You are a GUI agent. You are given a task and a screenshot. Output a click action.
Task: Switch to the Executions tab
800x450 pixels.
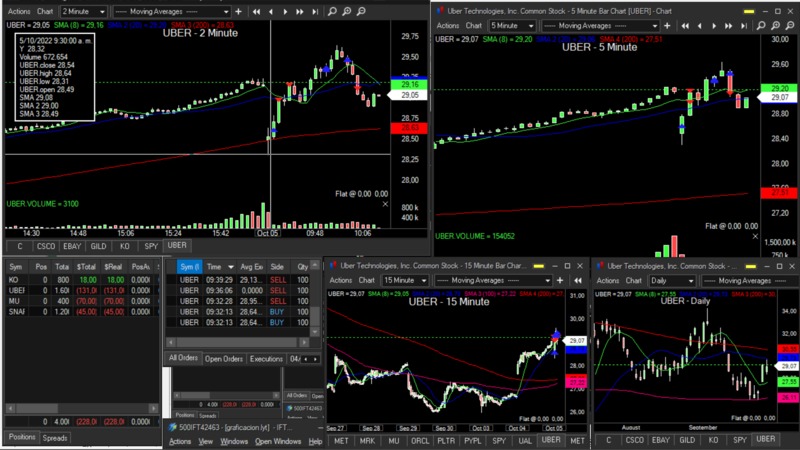(266, 358)
